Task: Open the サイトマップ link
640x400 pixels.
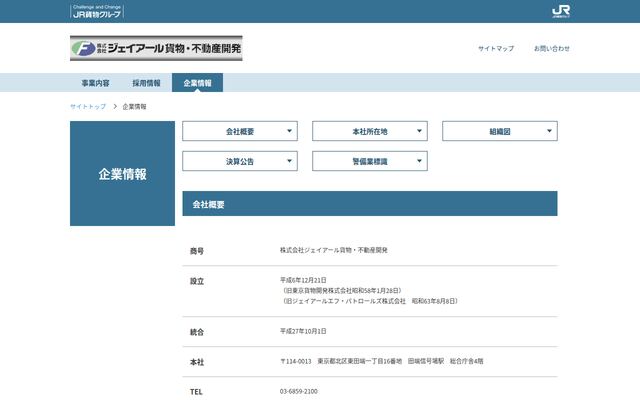Action: (496, 48)
